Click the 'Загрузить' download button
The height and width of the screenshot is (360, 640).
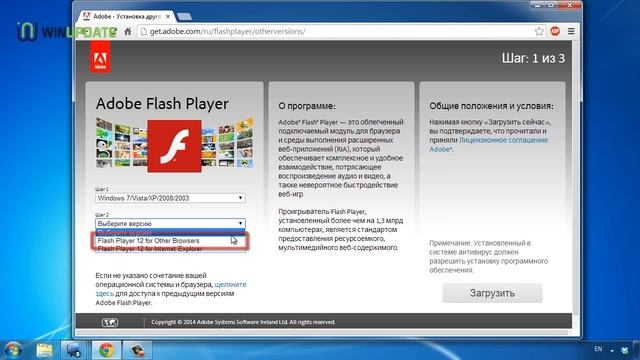[x=492, y=293]
